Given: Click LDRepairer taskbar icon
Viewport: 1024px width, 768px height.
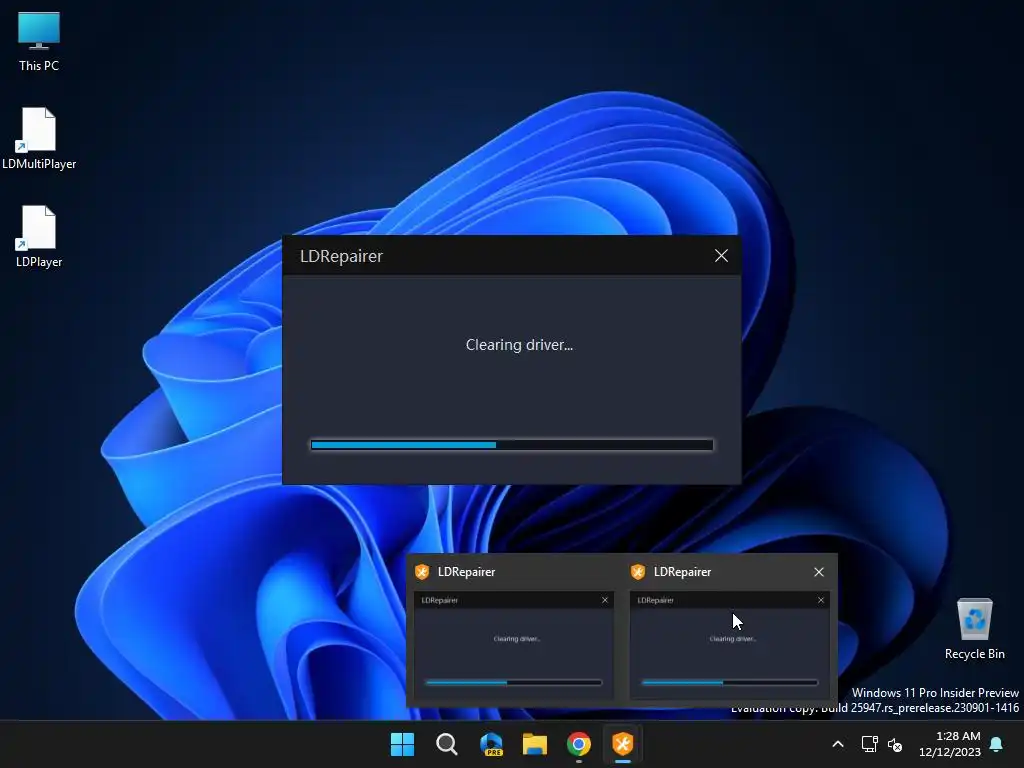Looking at the screenshot, I should pyautogui.click(x=623, y=744).
